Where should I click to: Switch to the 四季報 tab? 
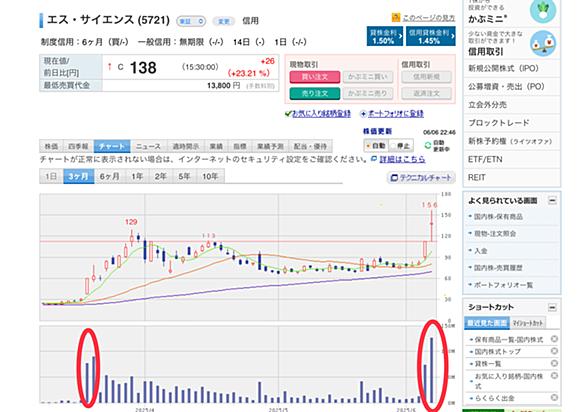pos(78,146)
